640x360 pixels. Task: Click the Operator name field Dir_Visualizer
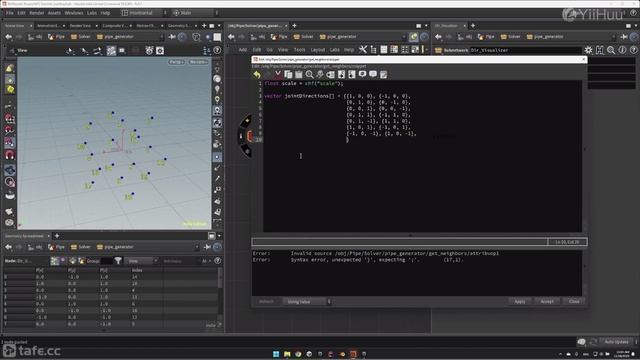(x=525, y=50)
